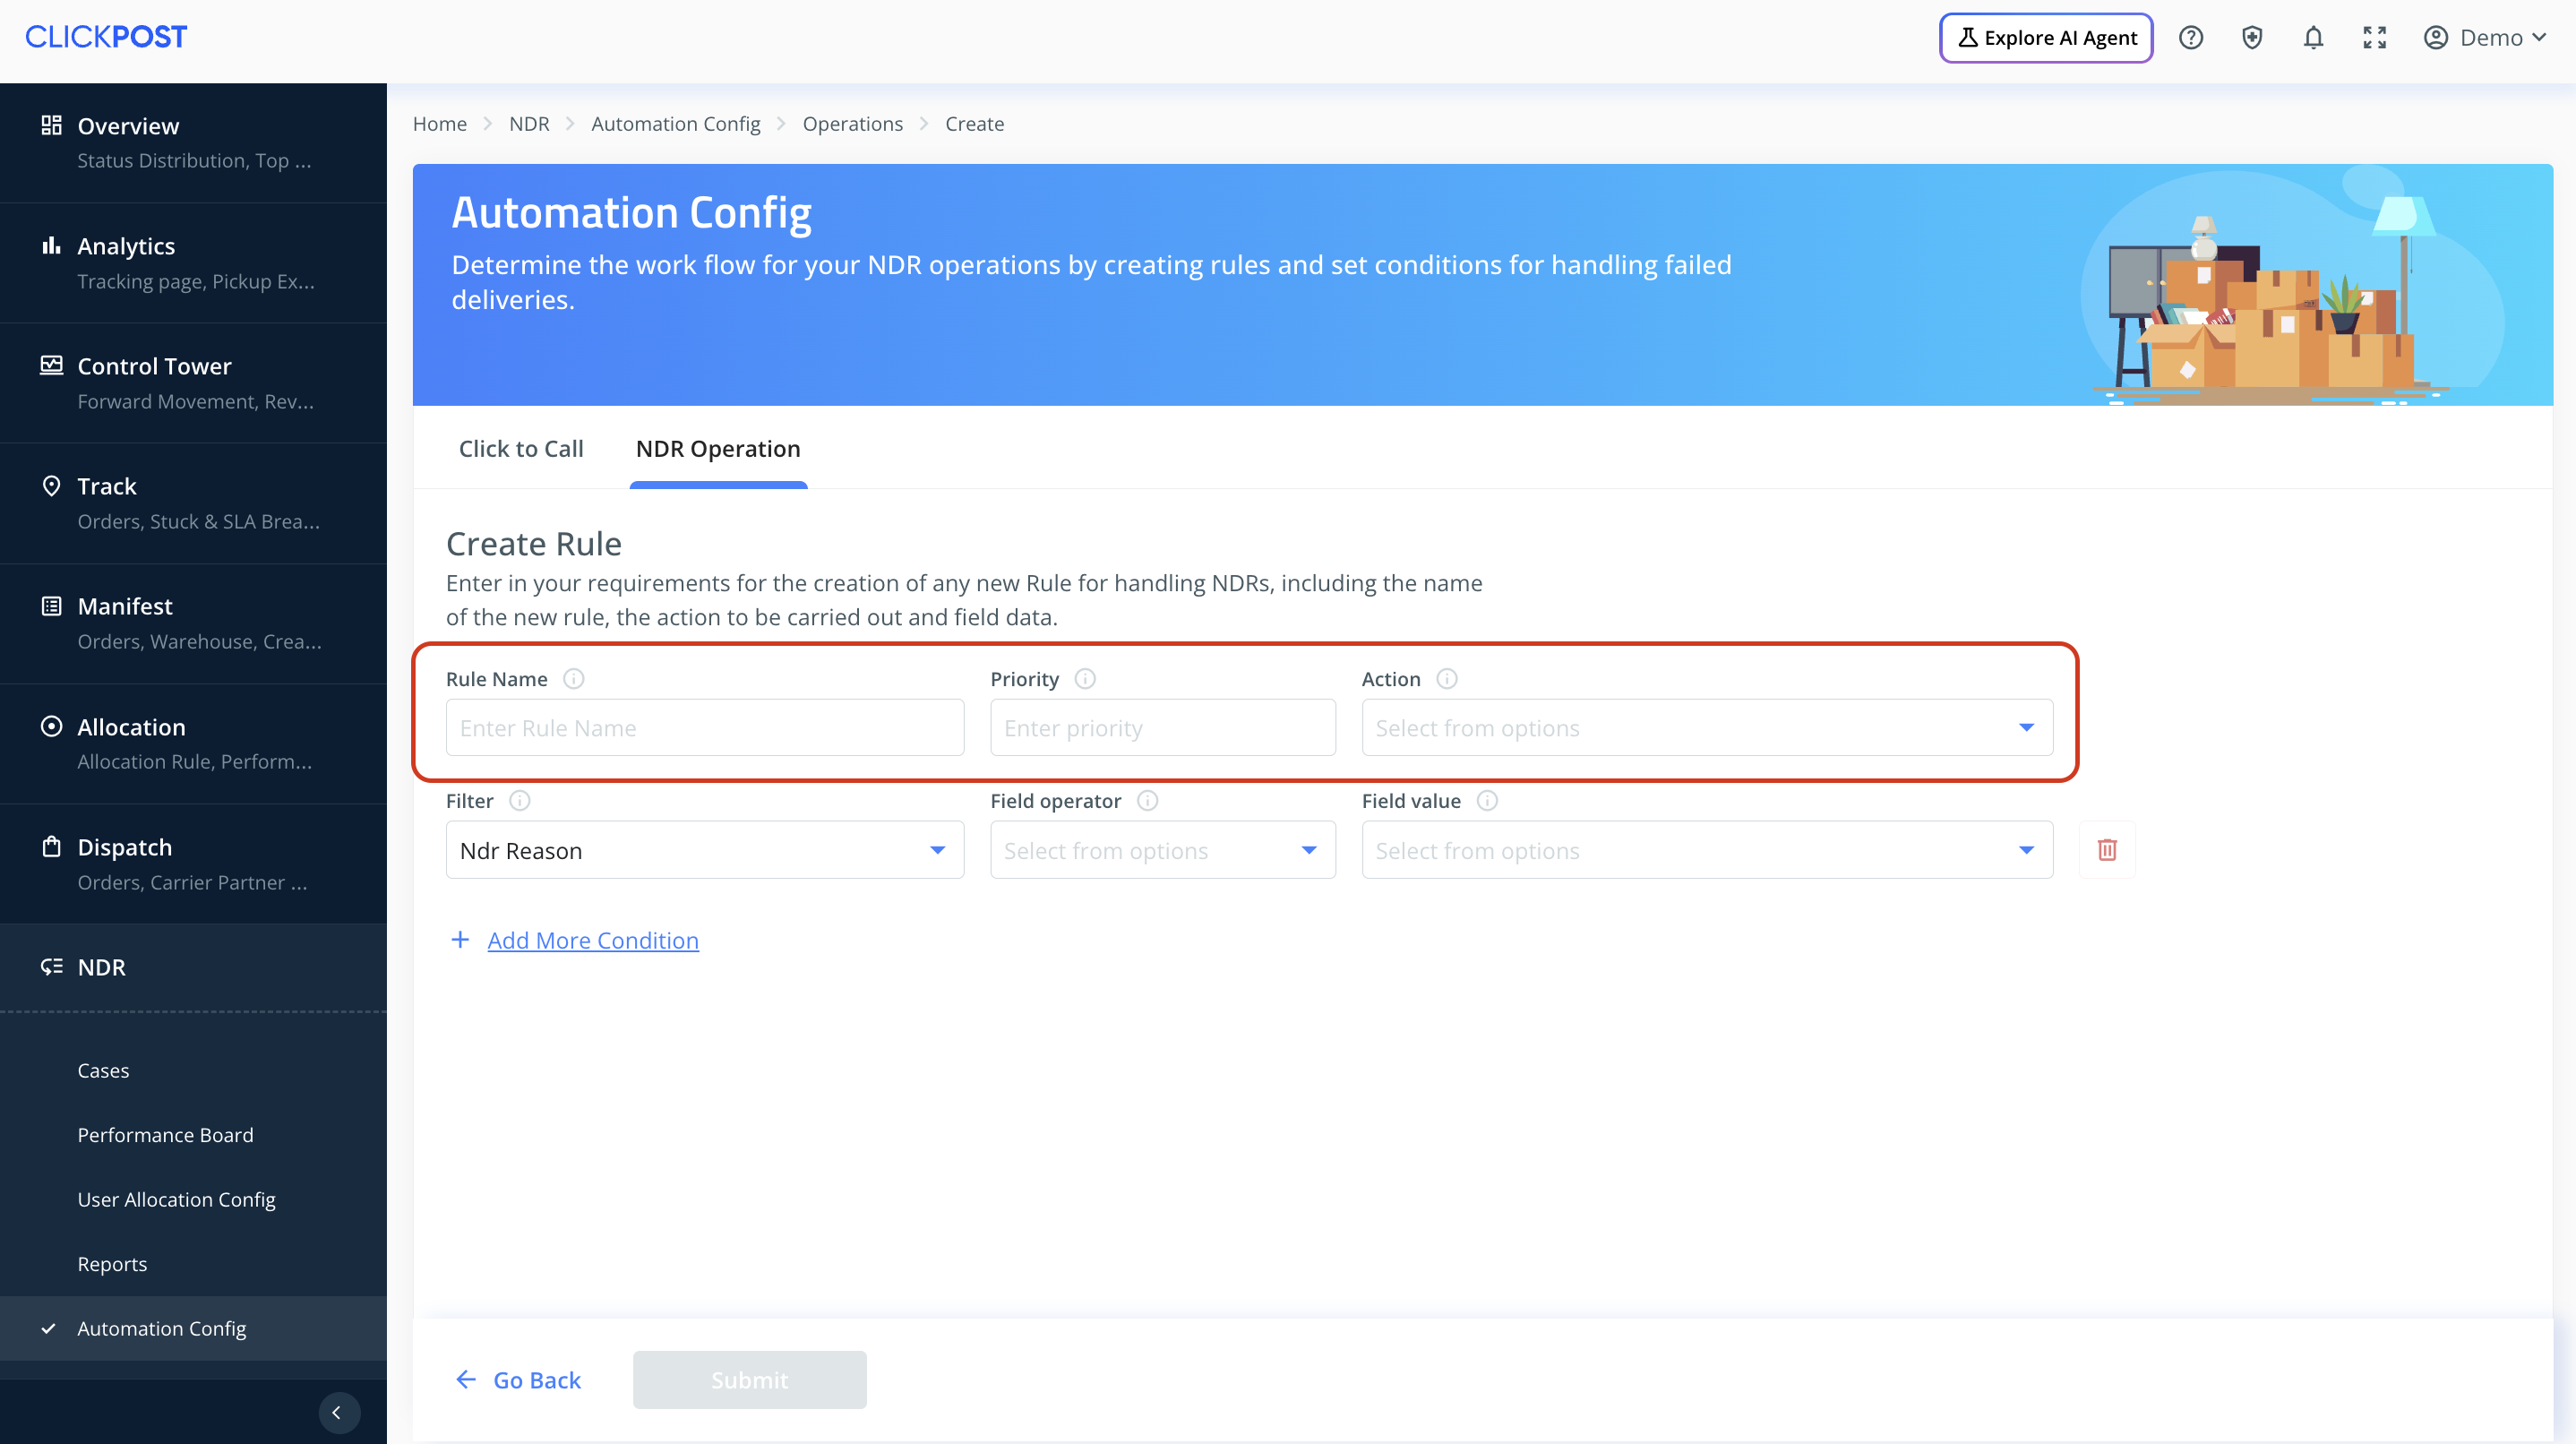Image resolution: width=2576 pixels, height=1444 pixels.
Task: Click Add More Condition link
Action: tap(593, 940)
